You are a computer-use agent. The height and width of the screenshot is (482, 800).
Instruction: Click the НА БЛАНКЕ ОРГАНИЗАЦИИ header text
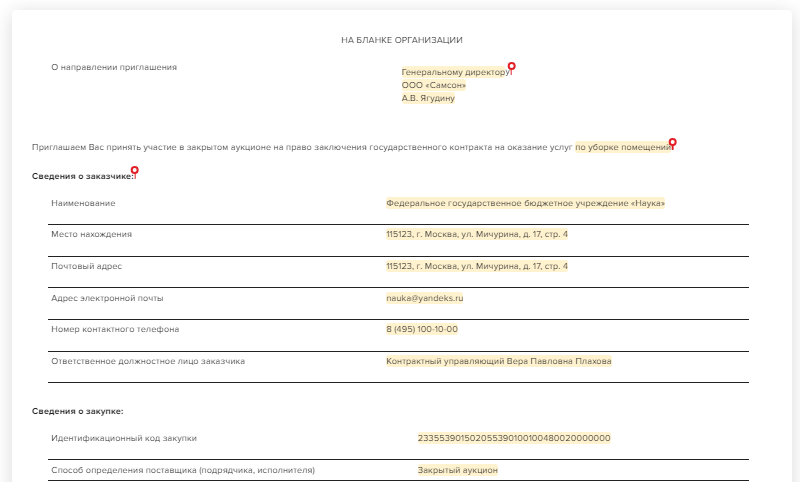tap(401, 40)
